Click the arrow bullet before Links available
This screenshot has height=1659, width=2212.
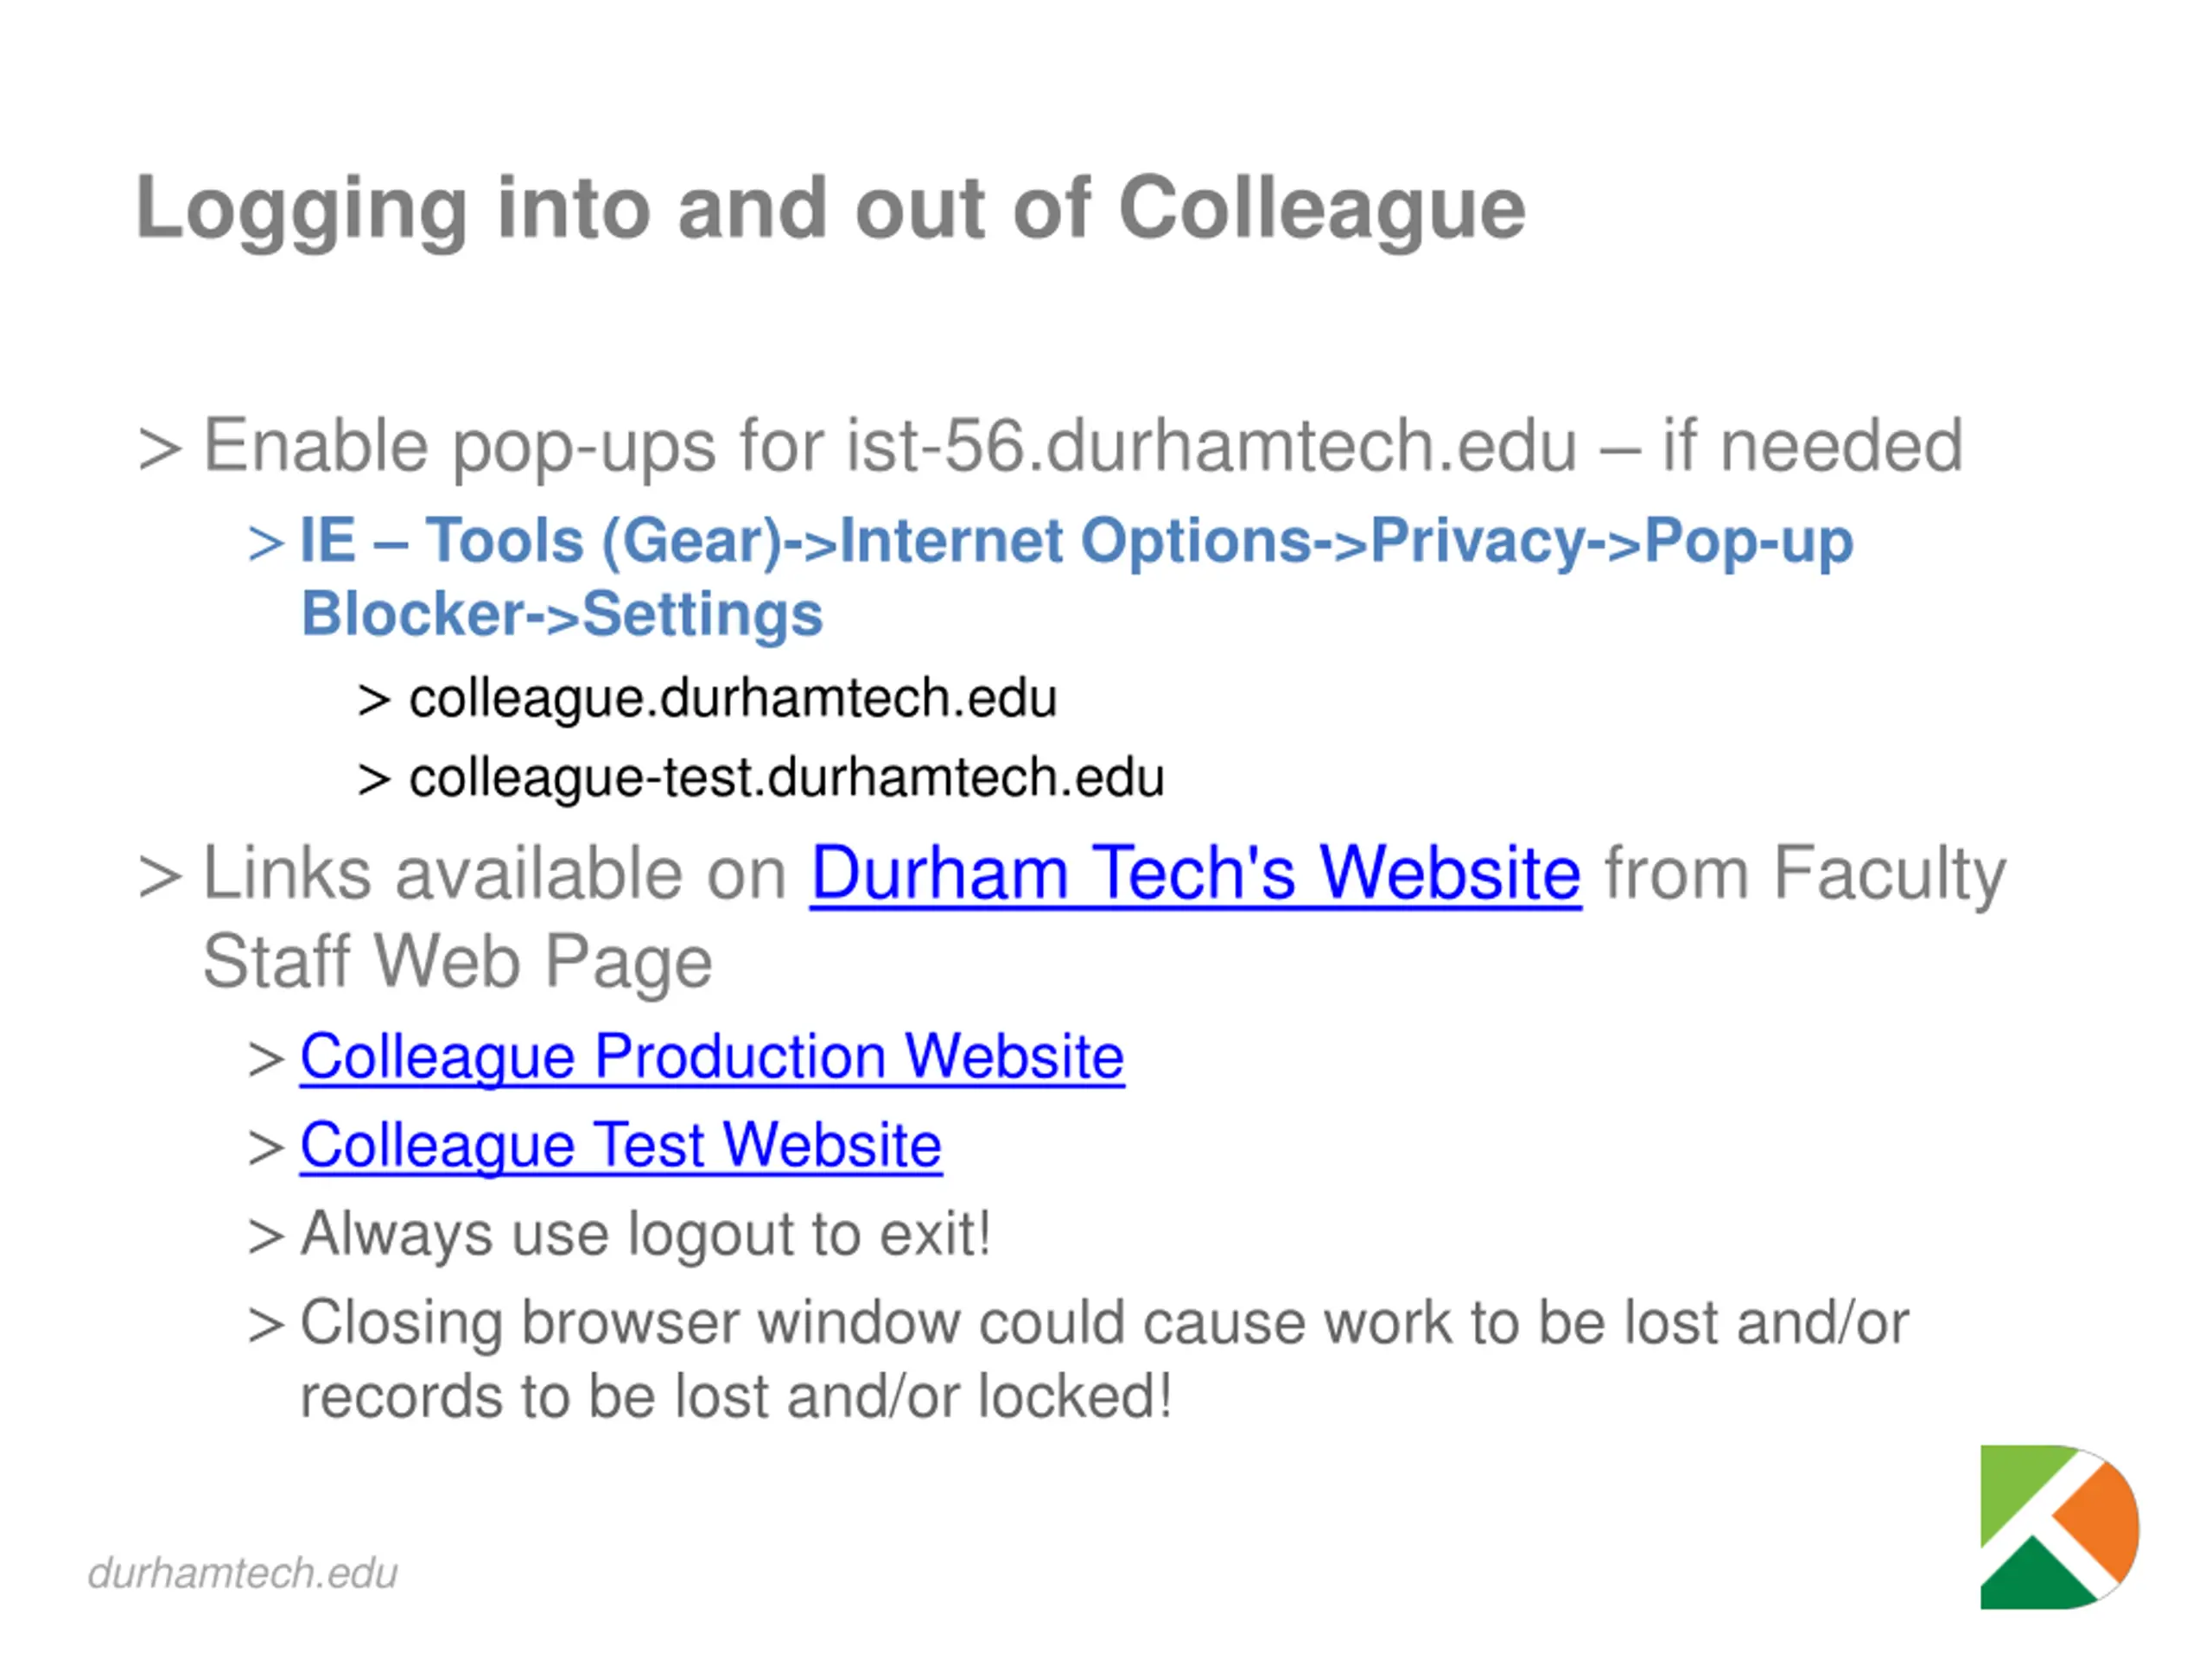[x=160, y=877]
